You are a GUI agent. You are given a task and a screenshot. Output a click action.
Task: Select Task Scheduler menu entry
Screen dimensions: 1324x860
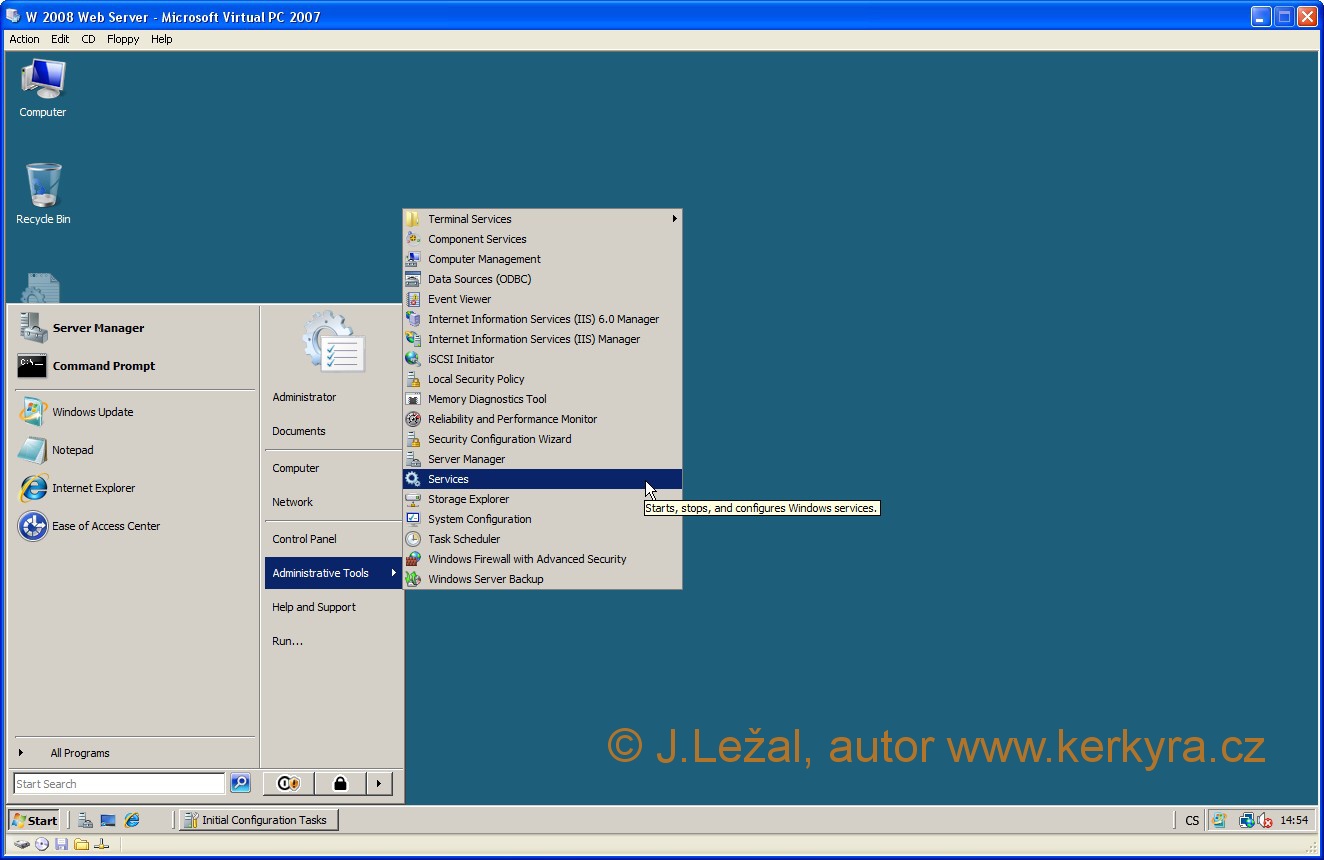click(x=464, y=539)
